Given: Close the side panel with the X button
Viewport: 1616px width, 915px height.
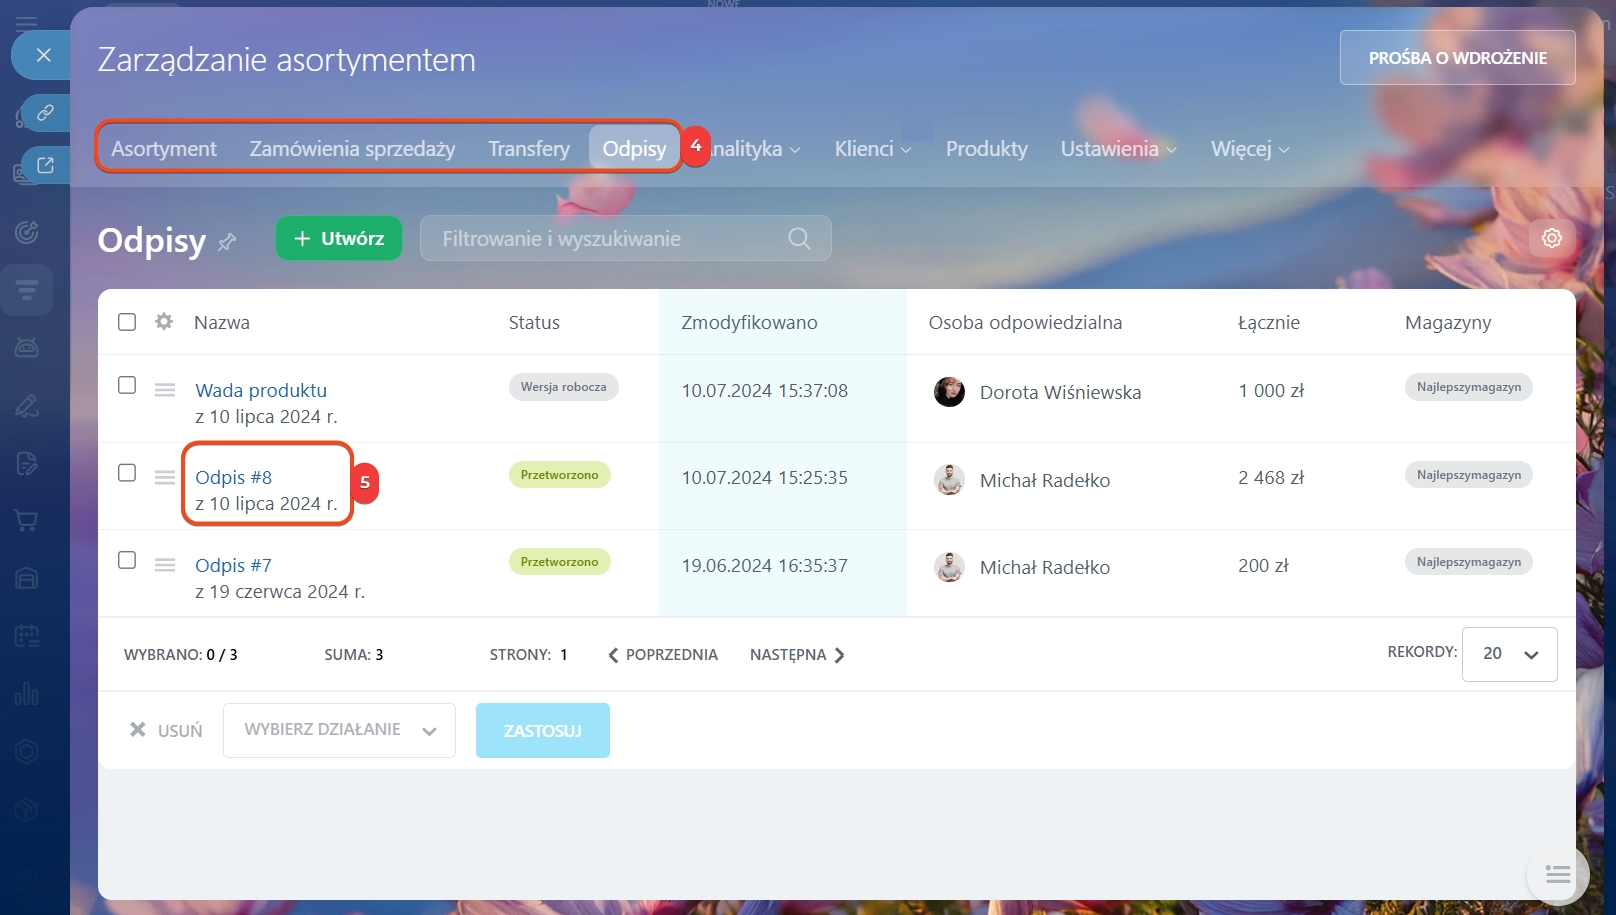Looking at the screenshot, I should tap(43, 55).
